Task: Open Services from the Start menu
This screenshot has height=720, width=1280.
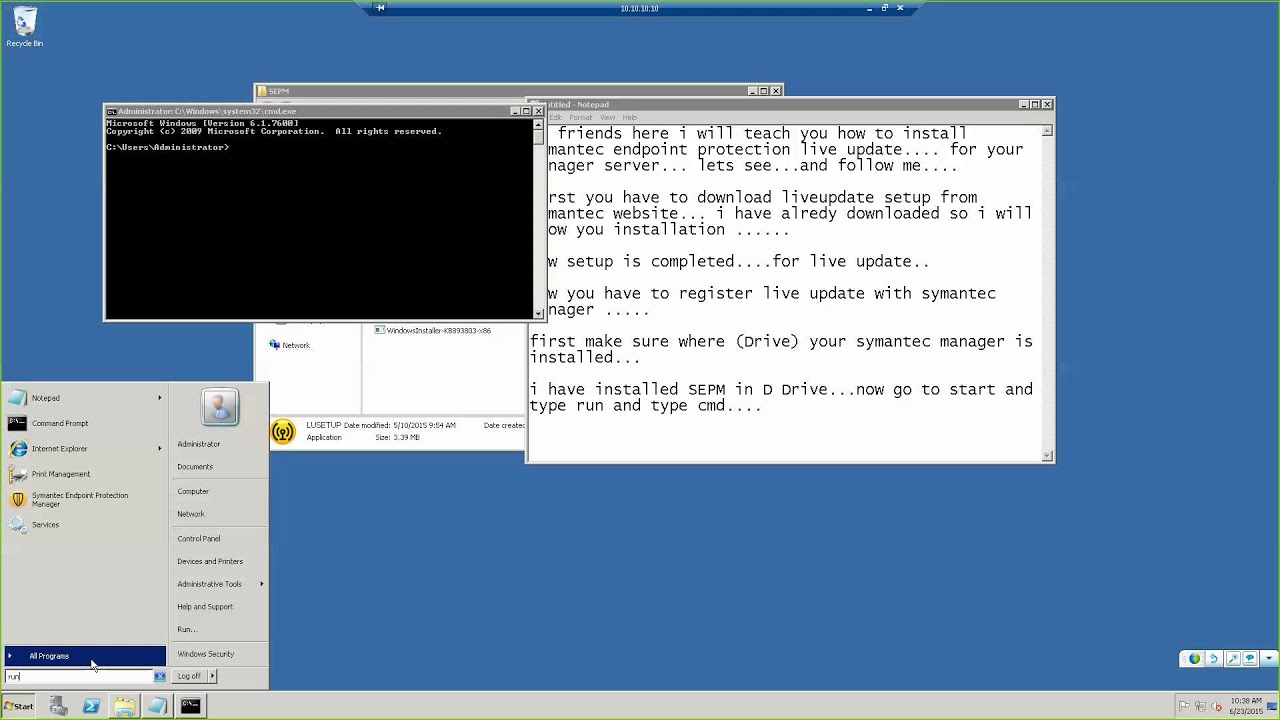Action: click(84, 525)
